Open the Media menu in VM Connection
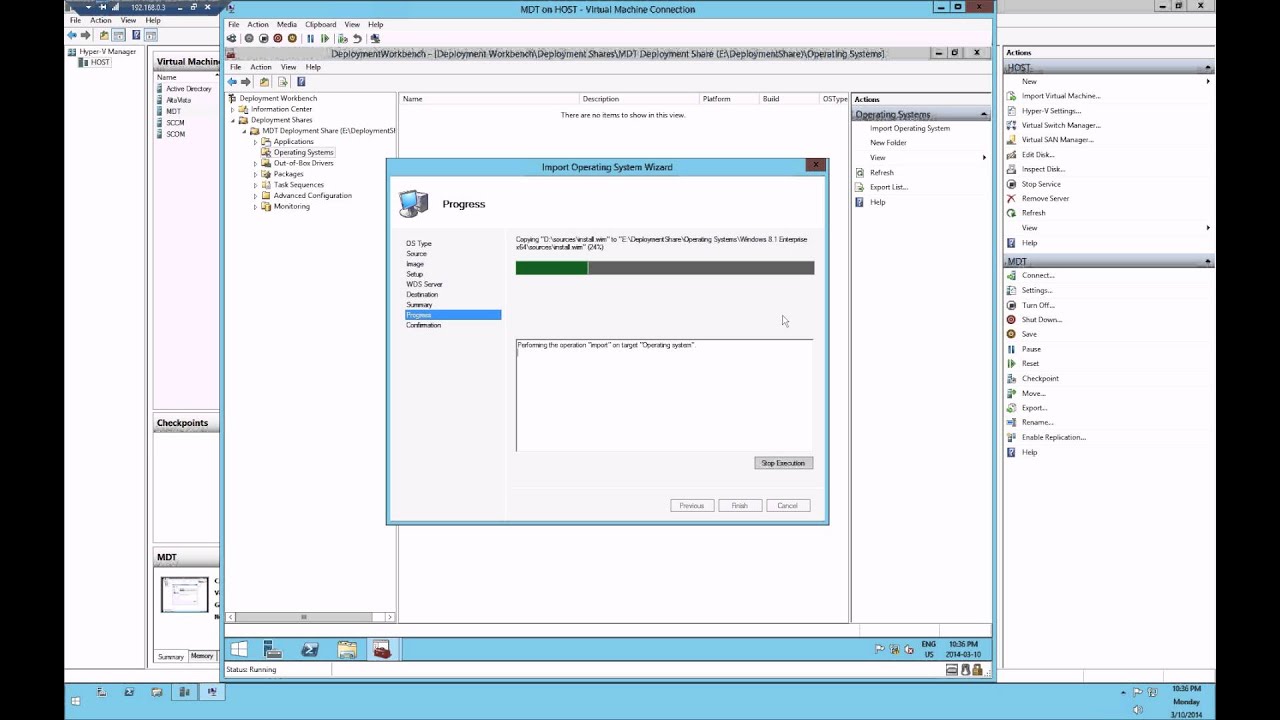The width and height of the screenshot is (1280, 720). 287,24
